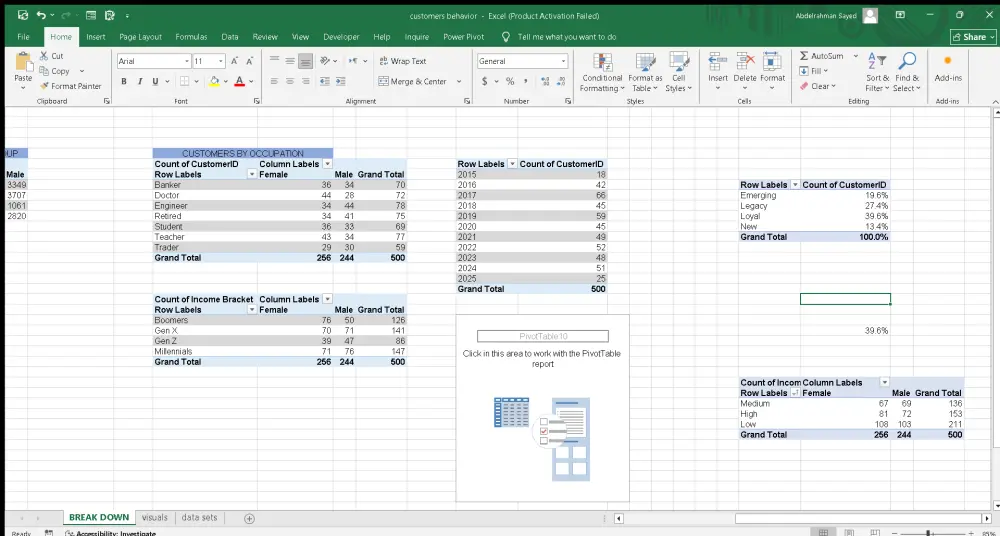Viewport: 1000px width, 536px height.
Task: Click the Decrease Decimal icon
Action: (x=561, y=82)
